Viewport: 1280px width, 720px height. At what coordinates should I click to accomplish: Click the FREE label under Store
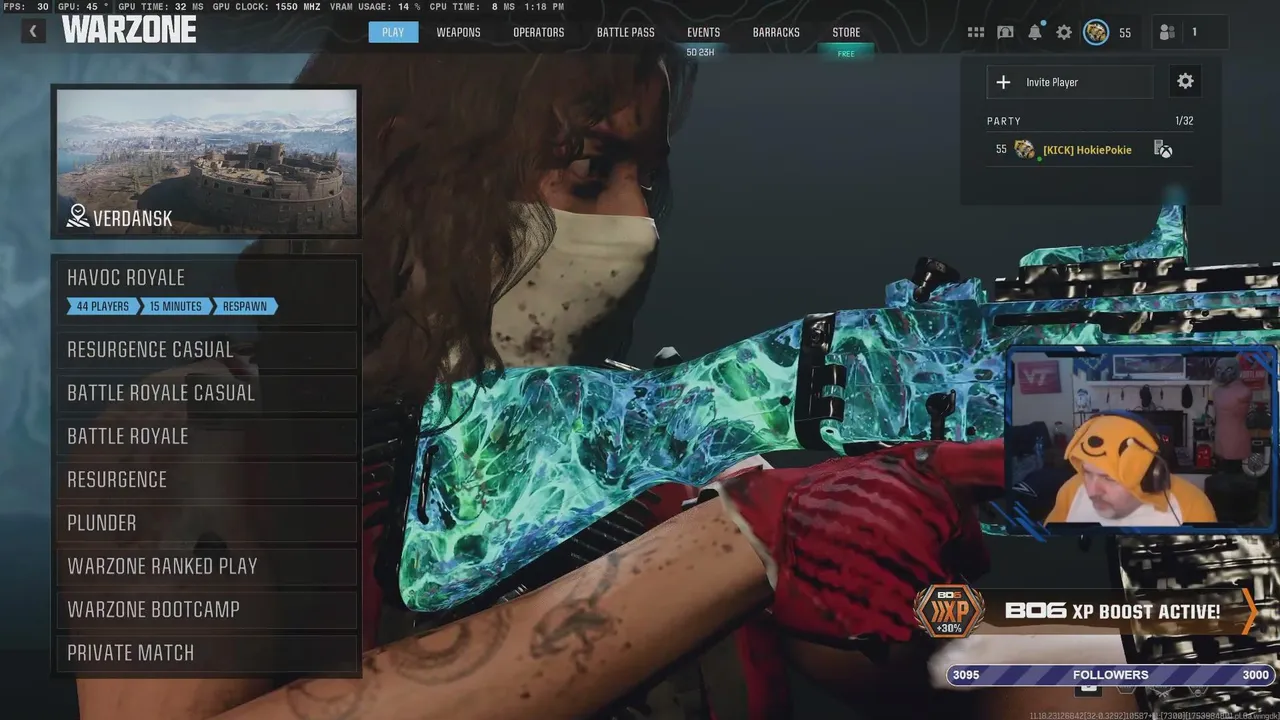[x=846, y=54]
